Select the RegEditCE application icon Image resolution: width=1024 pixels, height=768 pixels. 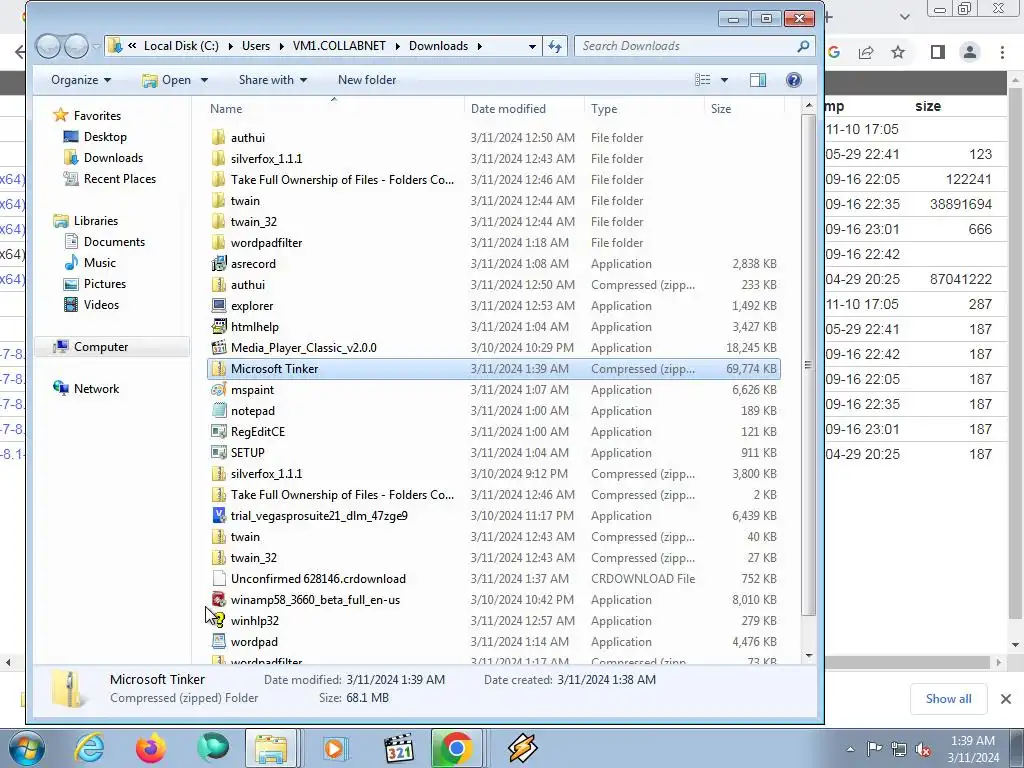[x=219, y=432]
